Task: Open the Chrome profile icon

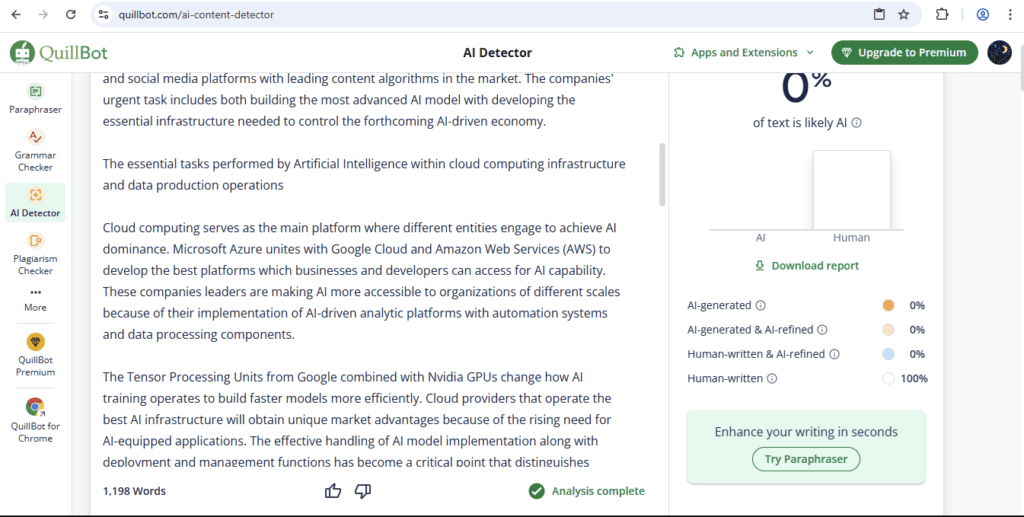Action: (982, 14)
